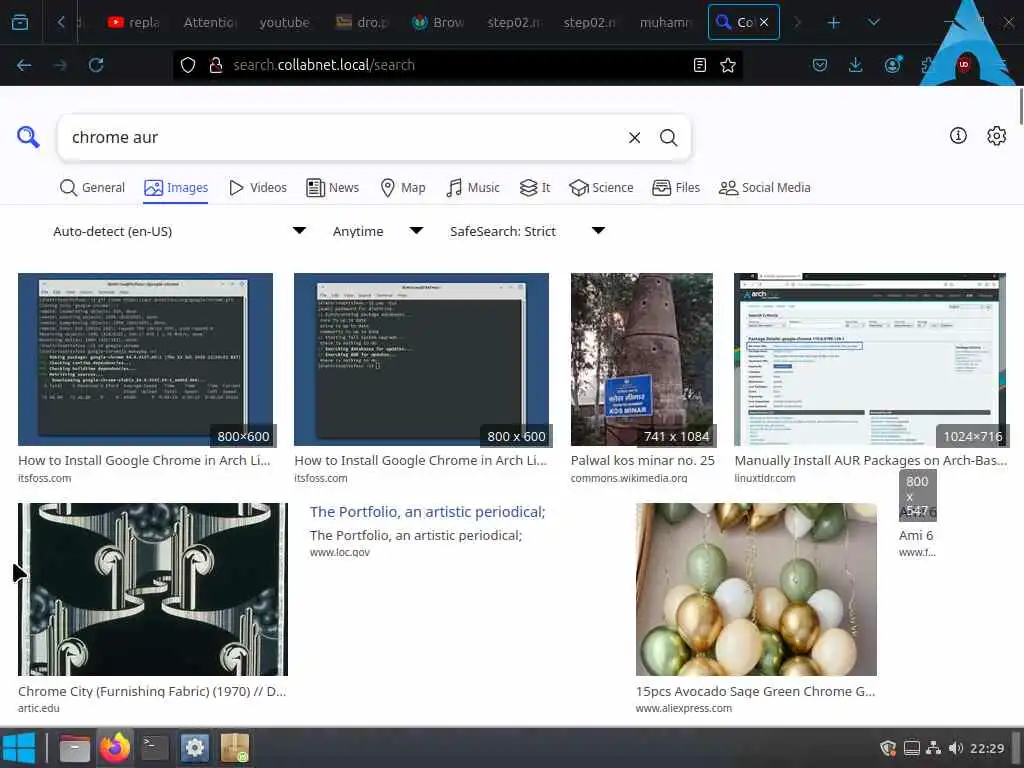This screenshot has height=768, width=1024.
Task: Toggle reader view icon in address bar
Action: pos(699,65)
